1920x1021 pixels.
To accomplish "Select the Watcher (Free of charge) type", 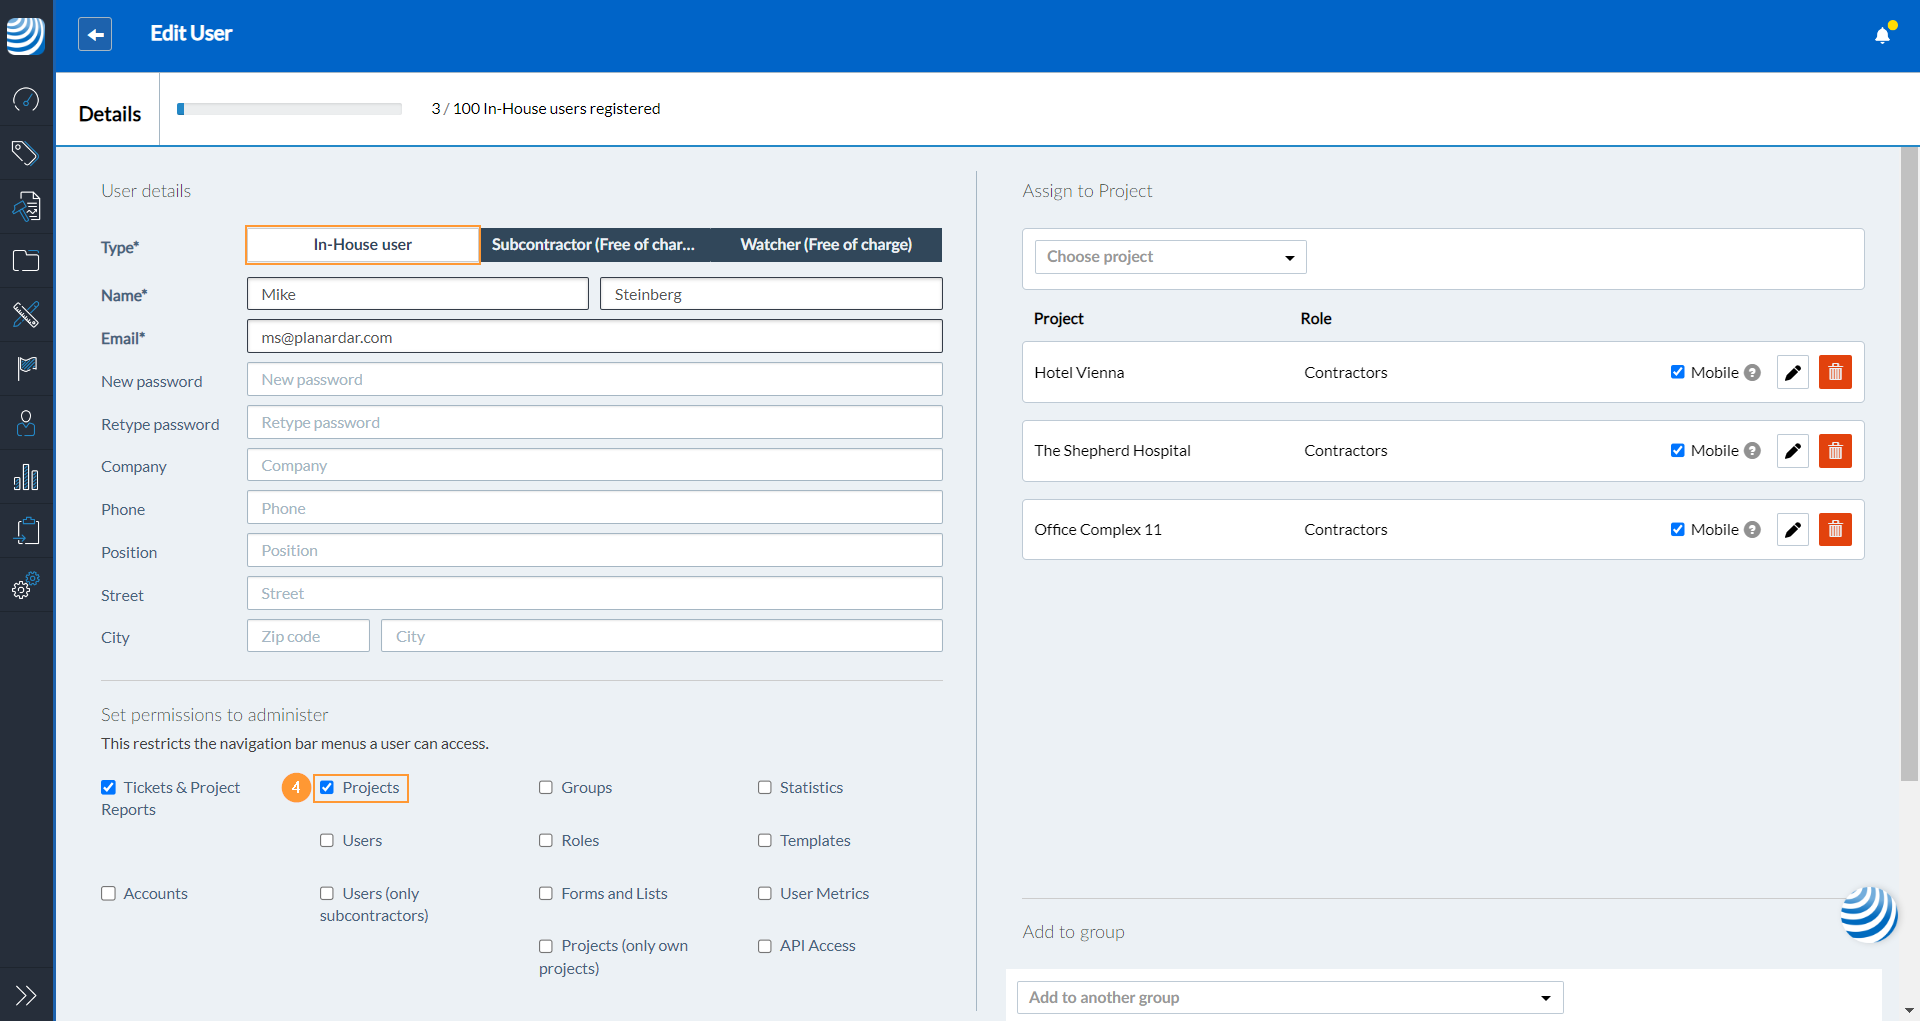I will tap(826, 245).
